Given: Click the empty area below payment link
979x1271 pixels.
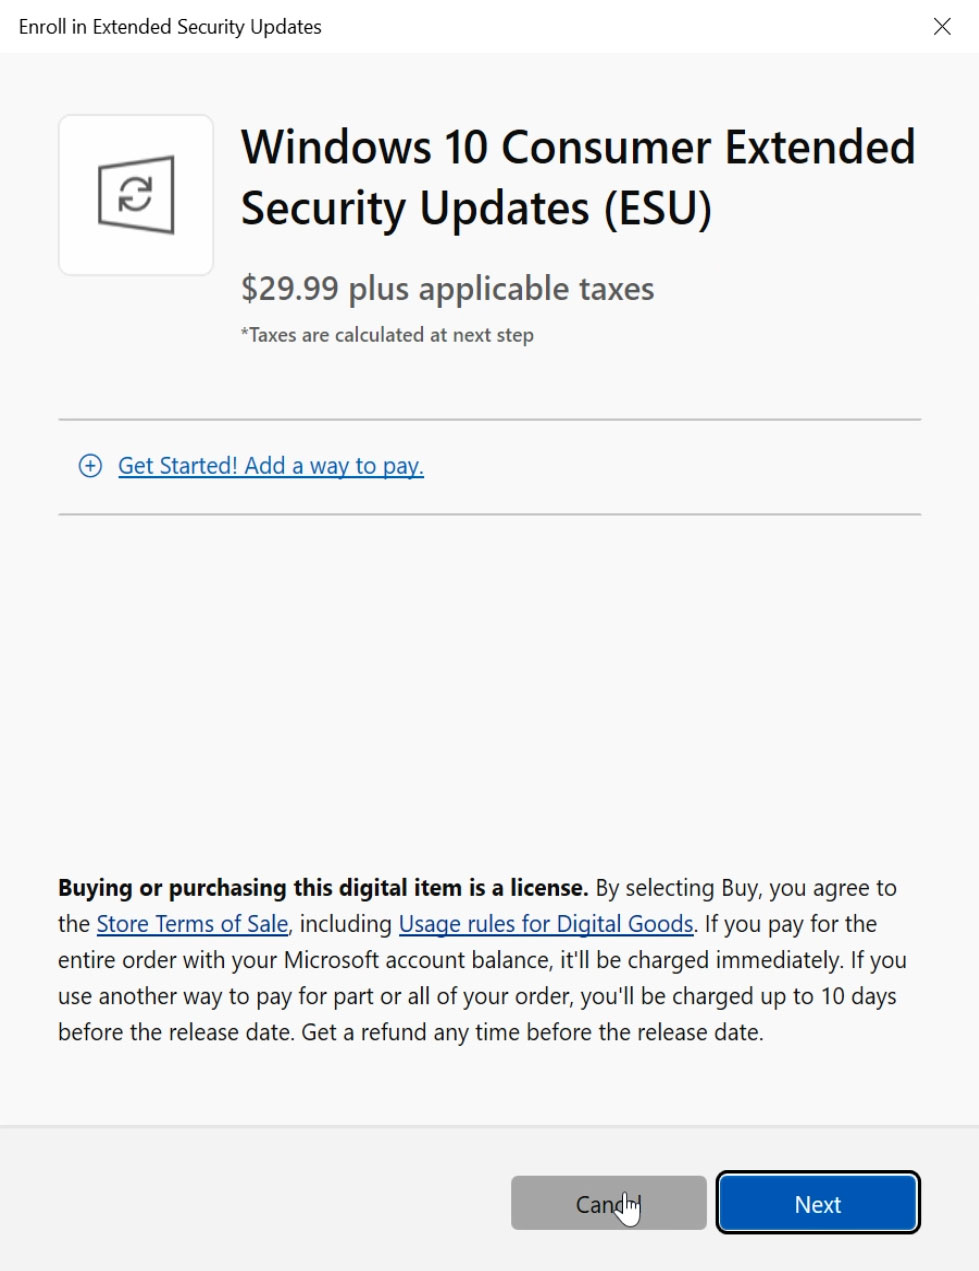Looking at the screenshot, I should point(489,680).
